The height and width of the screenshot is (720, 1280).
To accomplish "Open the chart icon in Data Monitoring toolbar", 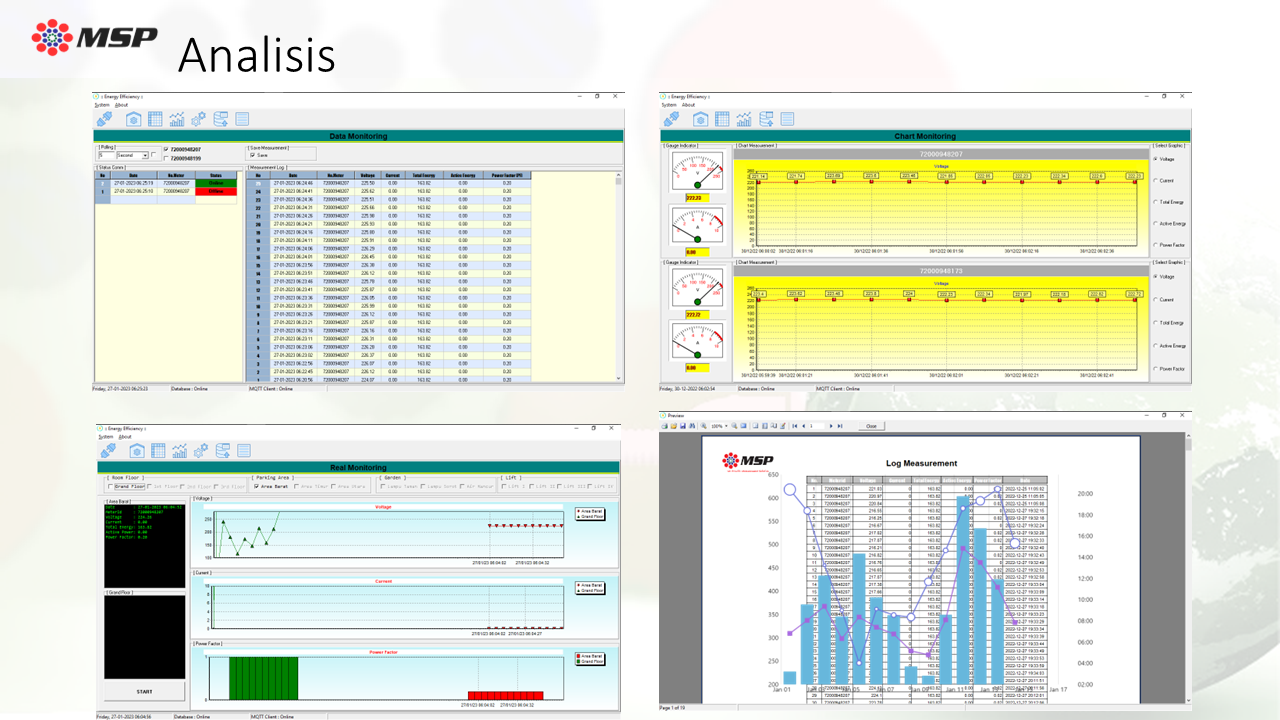I will pos(178,119).
